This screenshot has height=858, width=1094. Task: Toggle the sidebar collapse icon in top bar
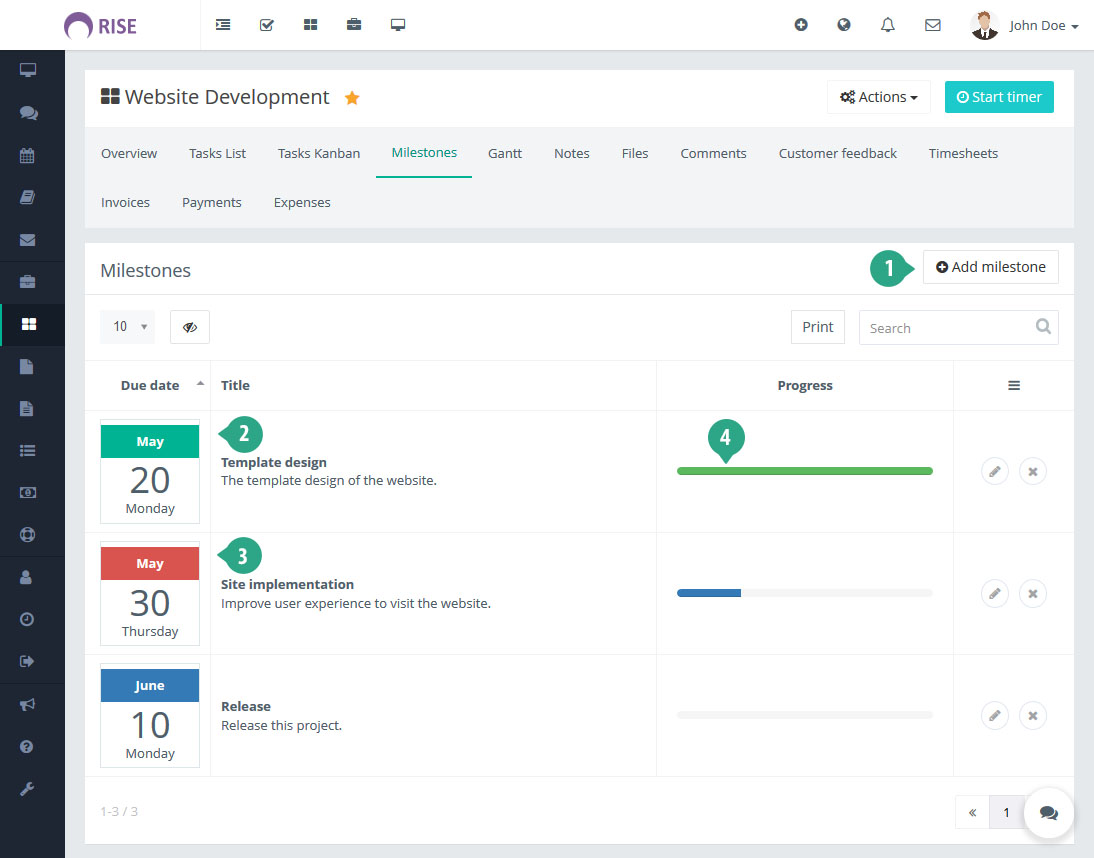[x=223, y=25]
